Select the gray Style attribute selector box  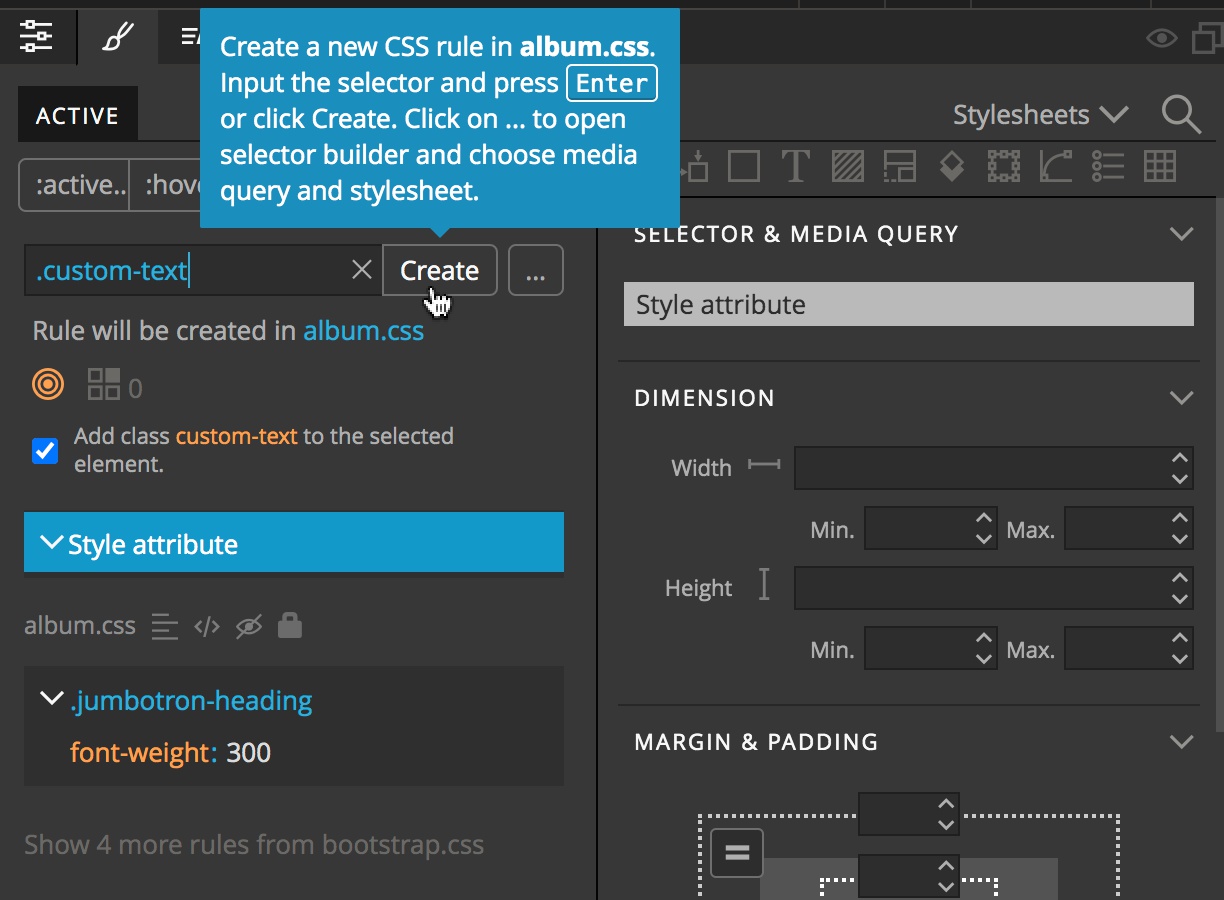point(909,304)
